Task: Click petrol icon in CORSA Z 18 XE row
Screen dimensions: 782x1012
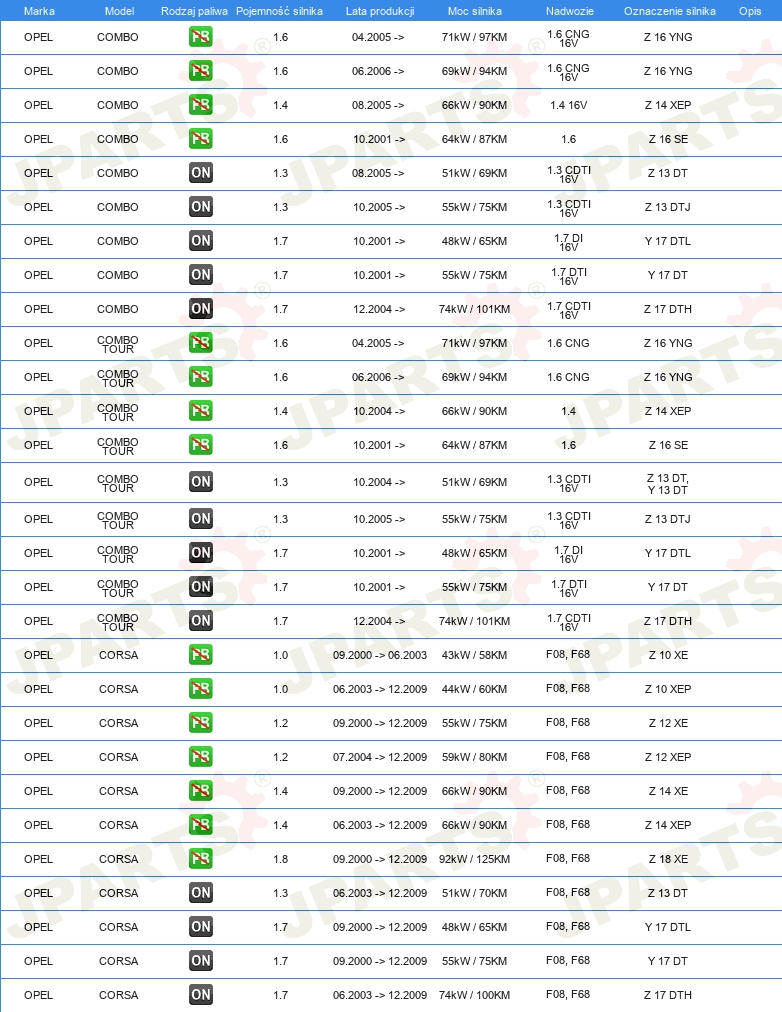Action: (201, 858)
